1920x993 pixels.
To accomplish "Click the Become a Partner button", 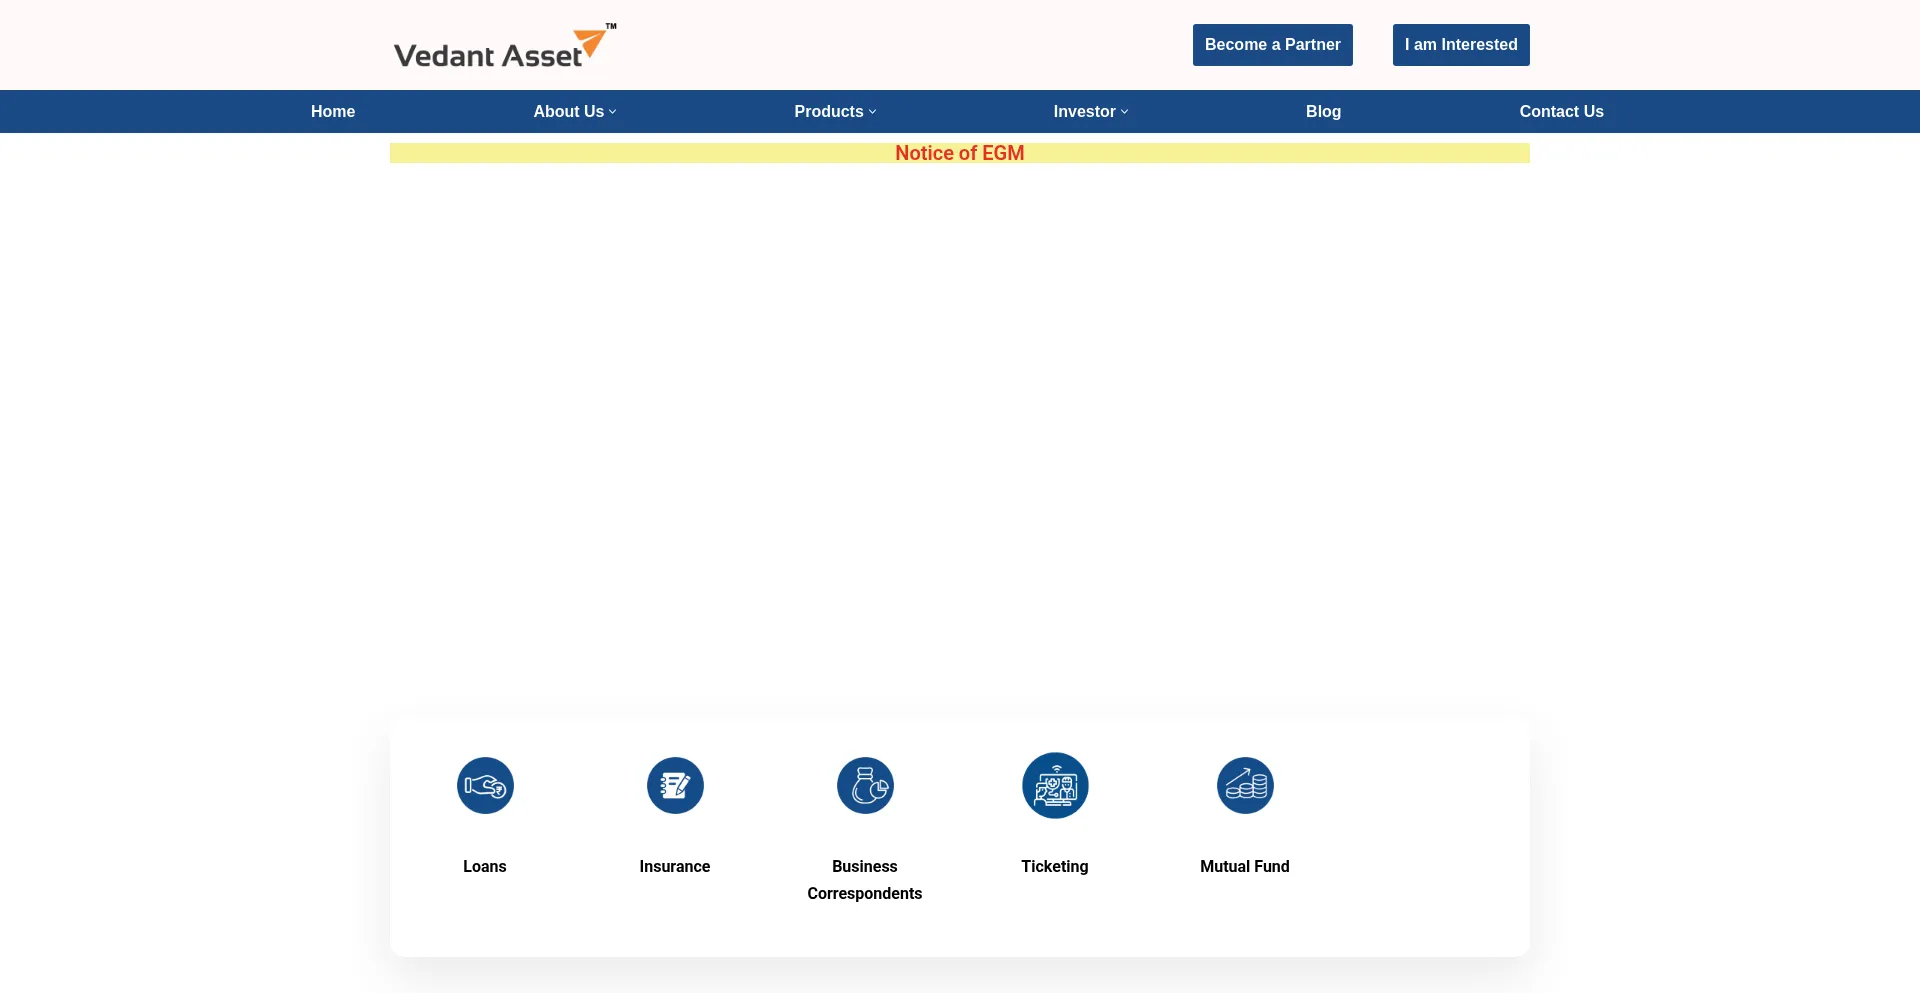I will [x=1272, y=45].
